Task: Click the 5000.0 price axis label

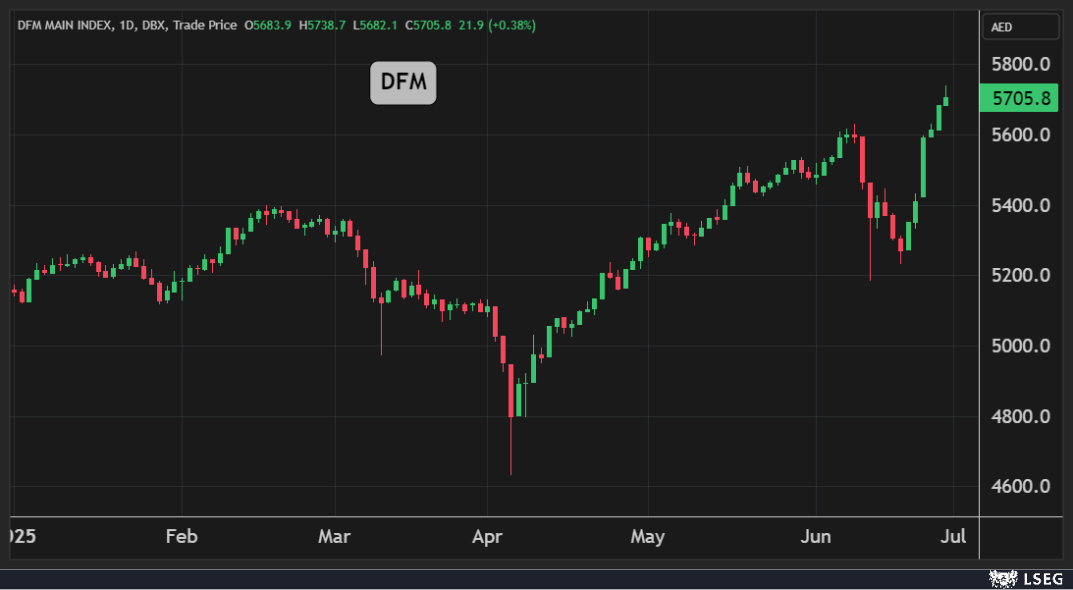Action: pos(1019,346)
